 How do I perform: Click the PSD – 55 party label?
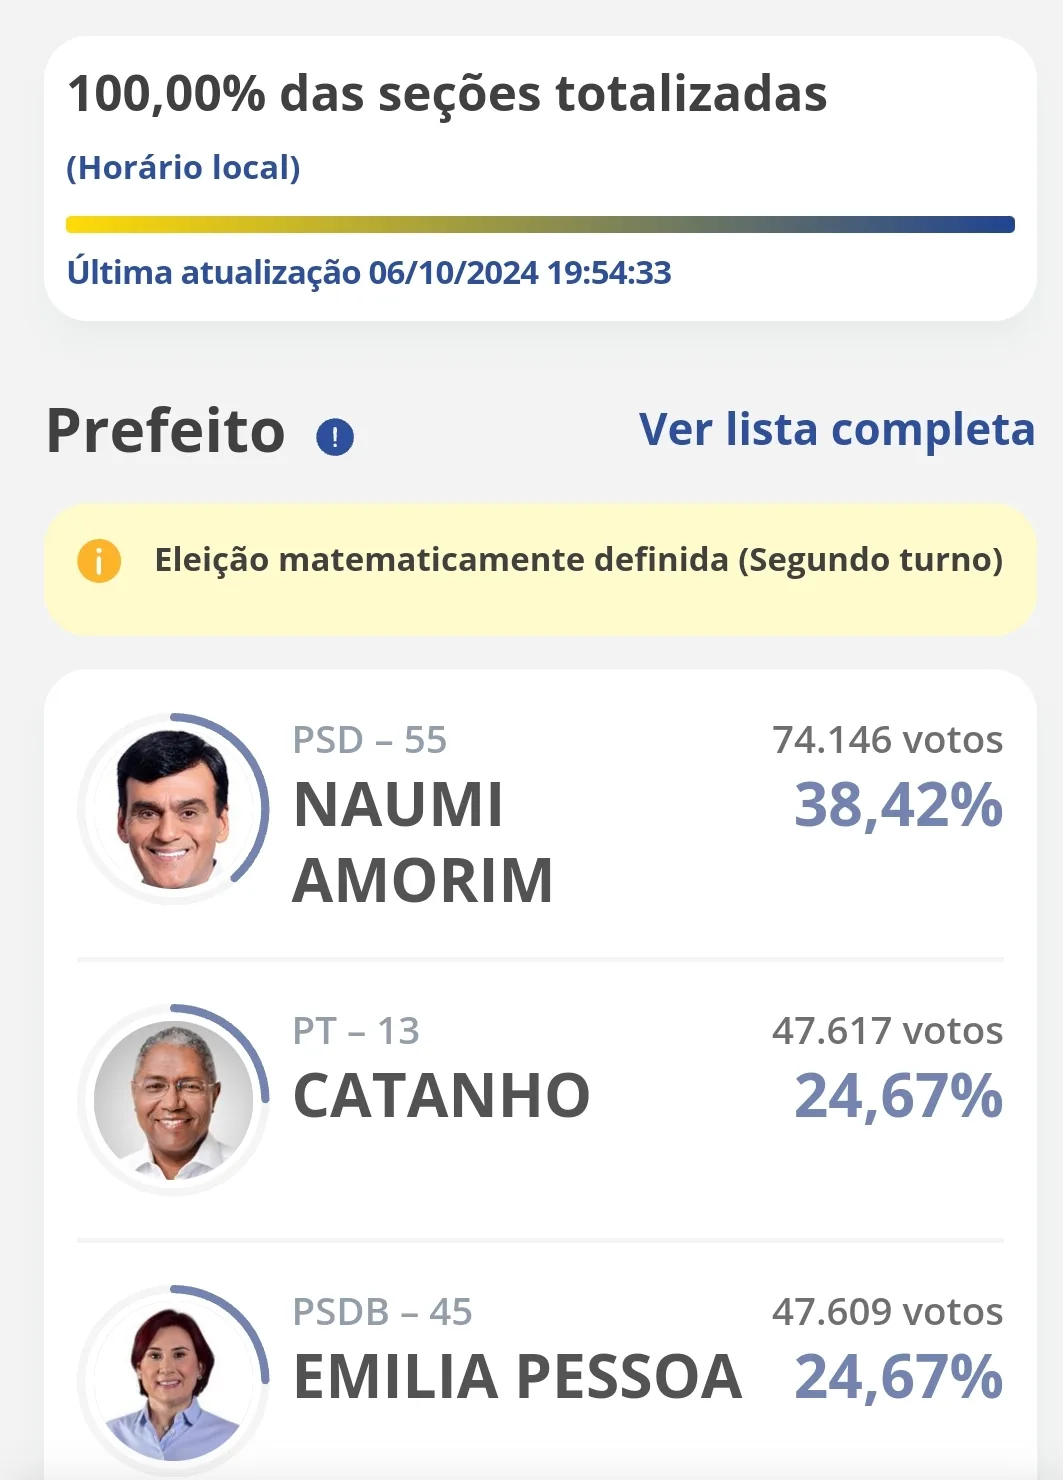click(369, 740)
